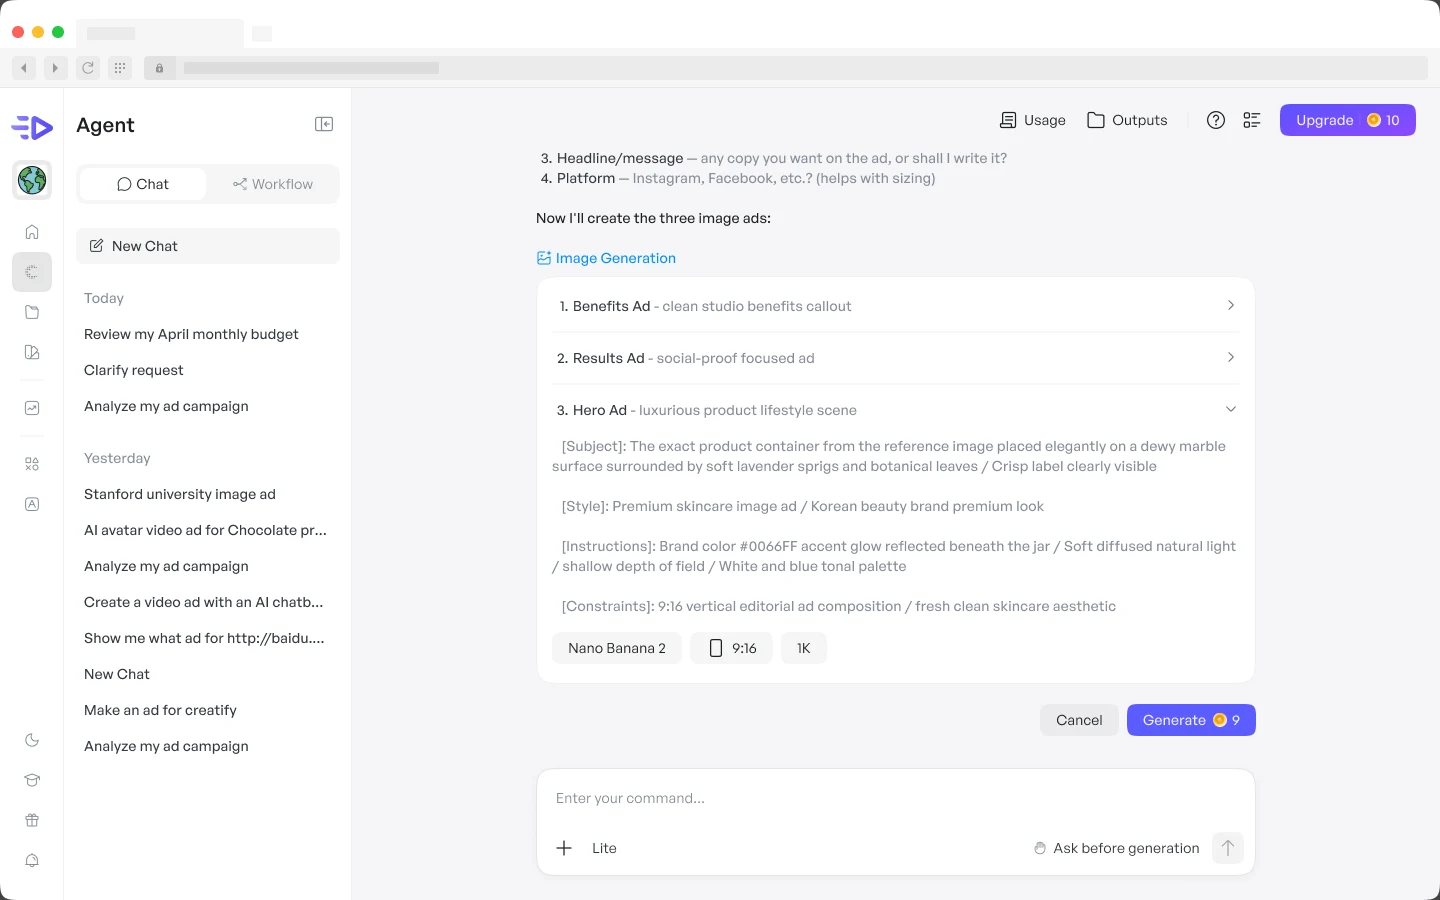Open Outputs in the top bar
1440x900 pixels.
pos(1127,120)
